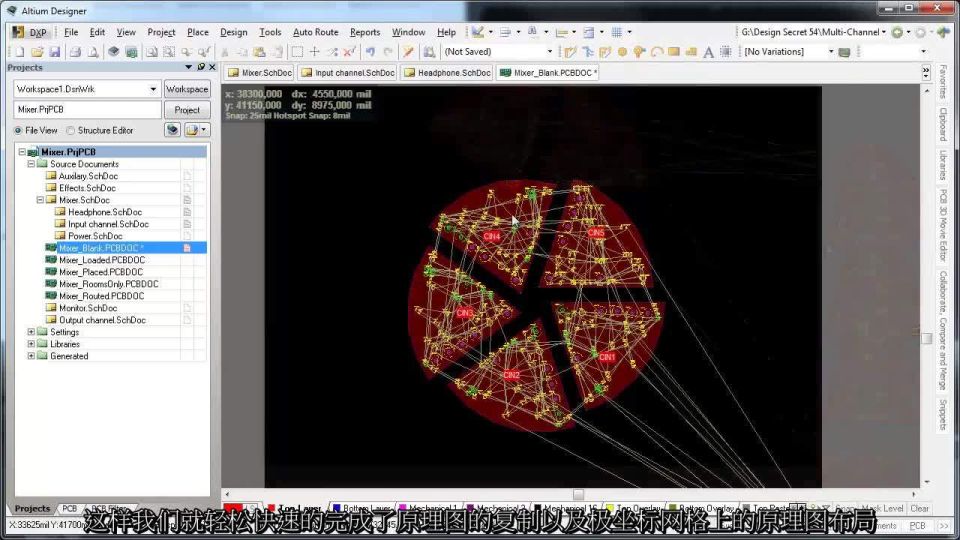Click the place arc icon
The width and height of the screenshot is (960, 540).
tap(657, 52)
